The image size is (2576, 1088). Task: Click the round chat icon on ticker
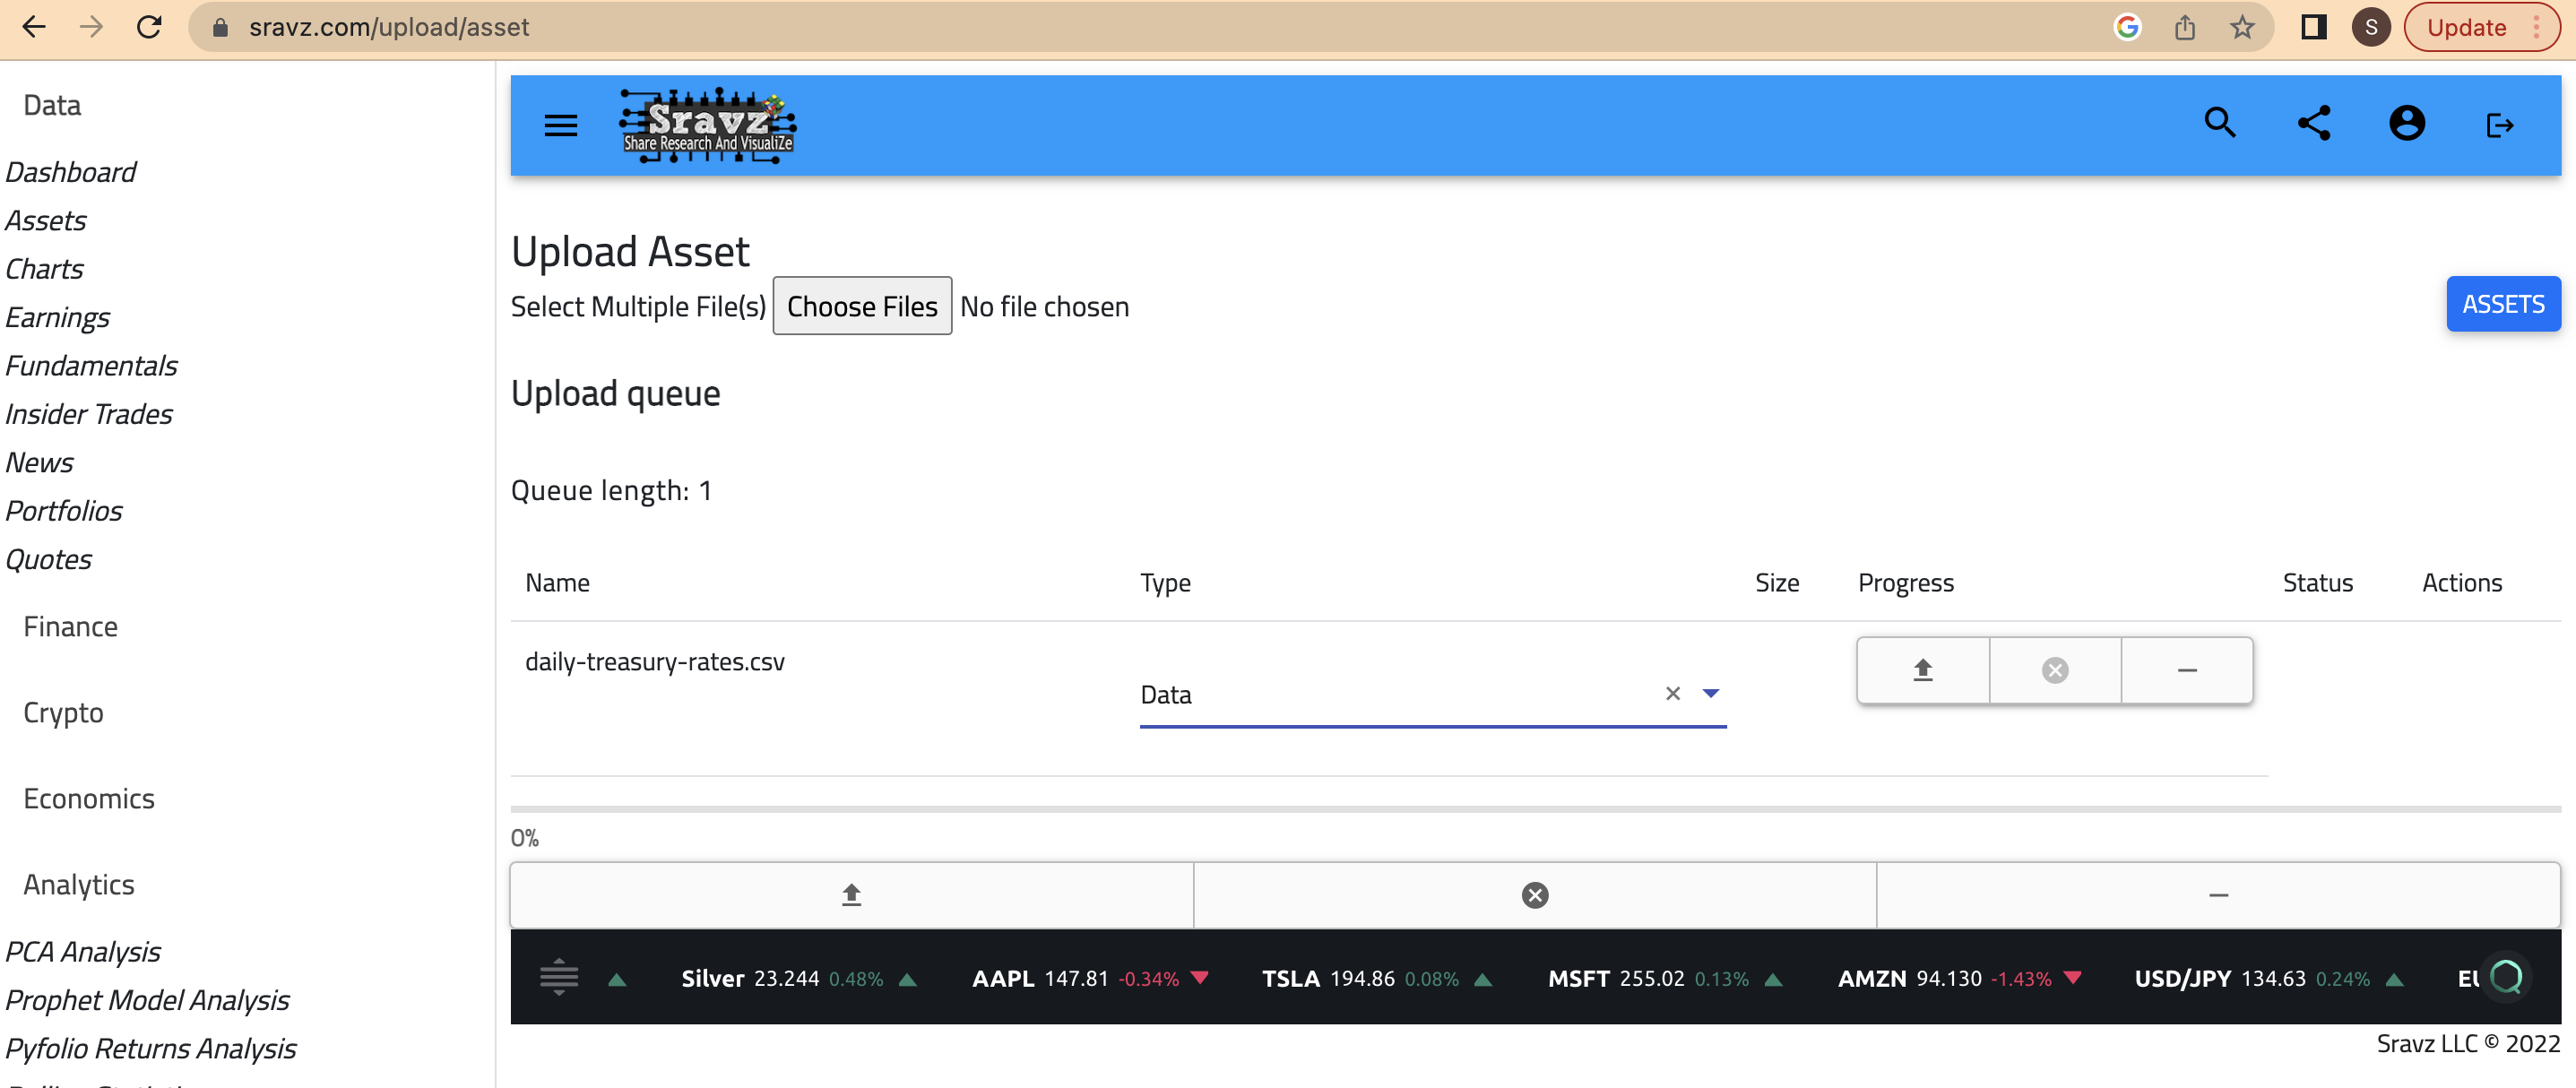(x=2506, y=976)
